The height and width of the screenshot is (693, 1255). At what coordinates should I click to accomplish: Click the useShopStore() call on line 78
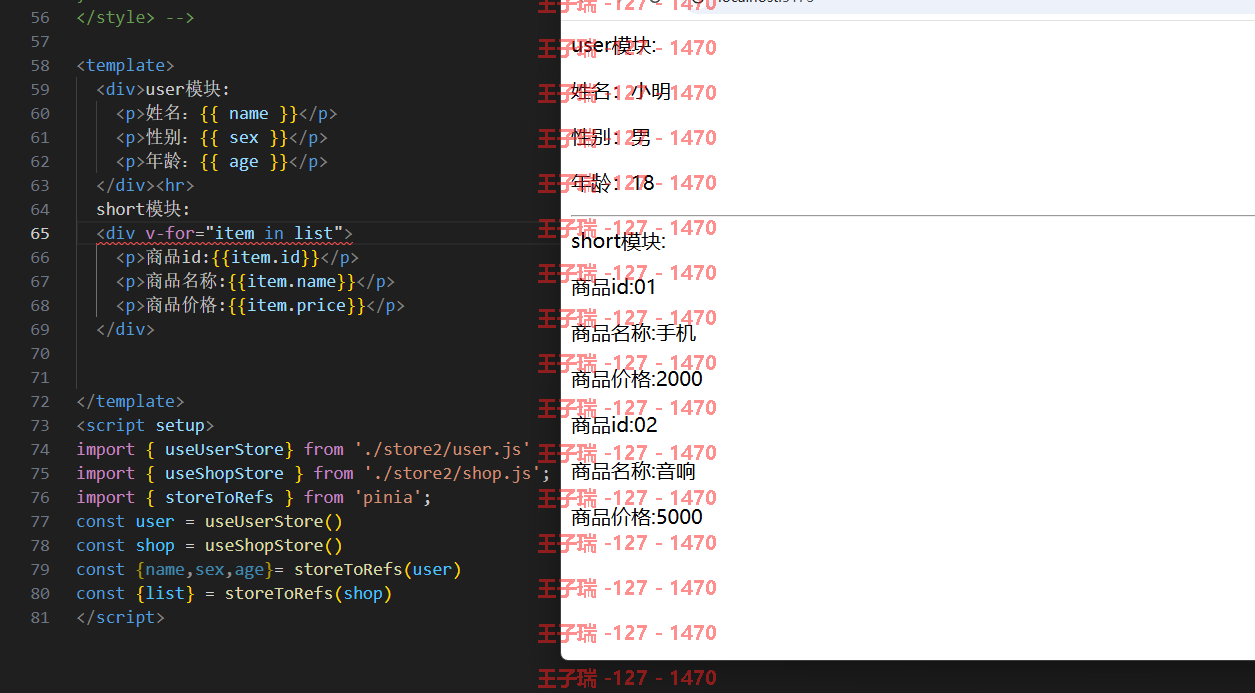pyautogui.click(x=273, y=545)
